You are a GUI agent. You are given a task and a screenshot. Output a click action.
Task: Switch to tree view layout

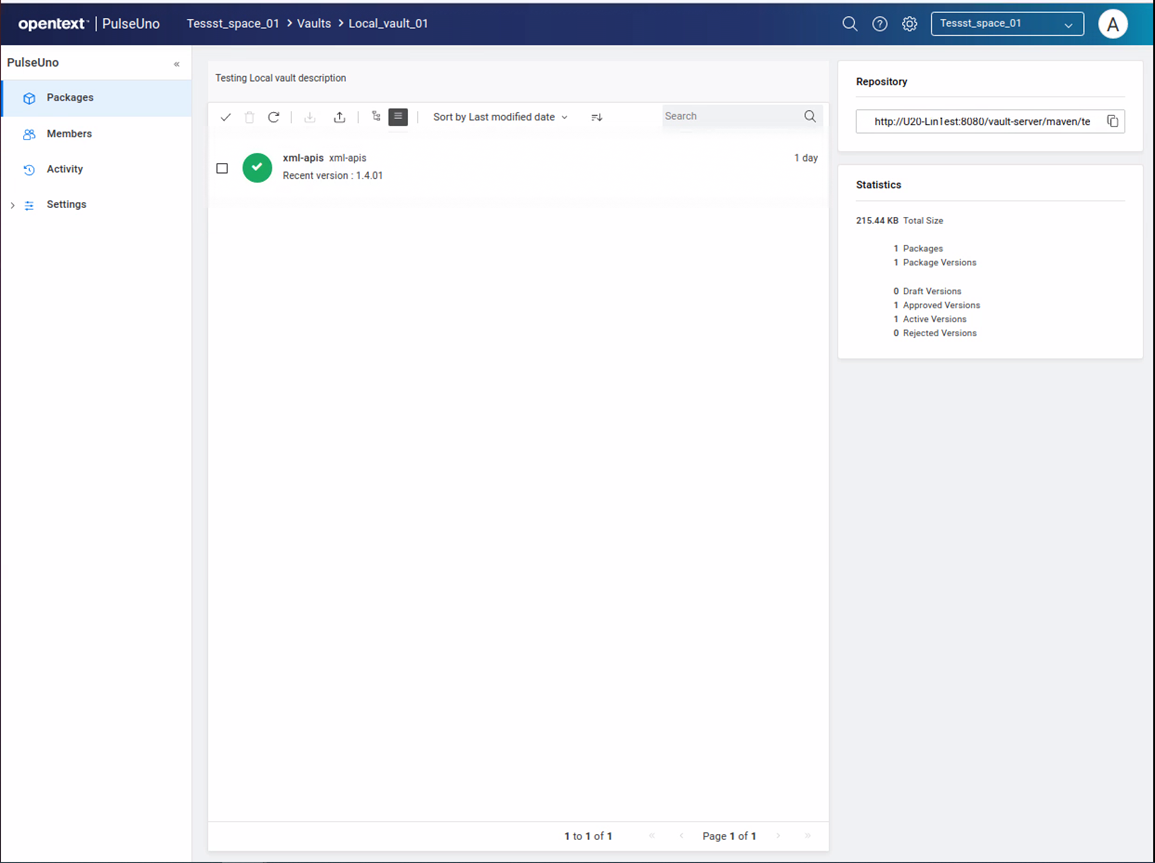pos(376,117)
